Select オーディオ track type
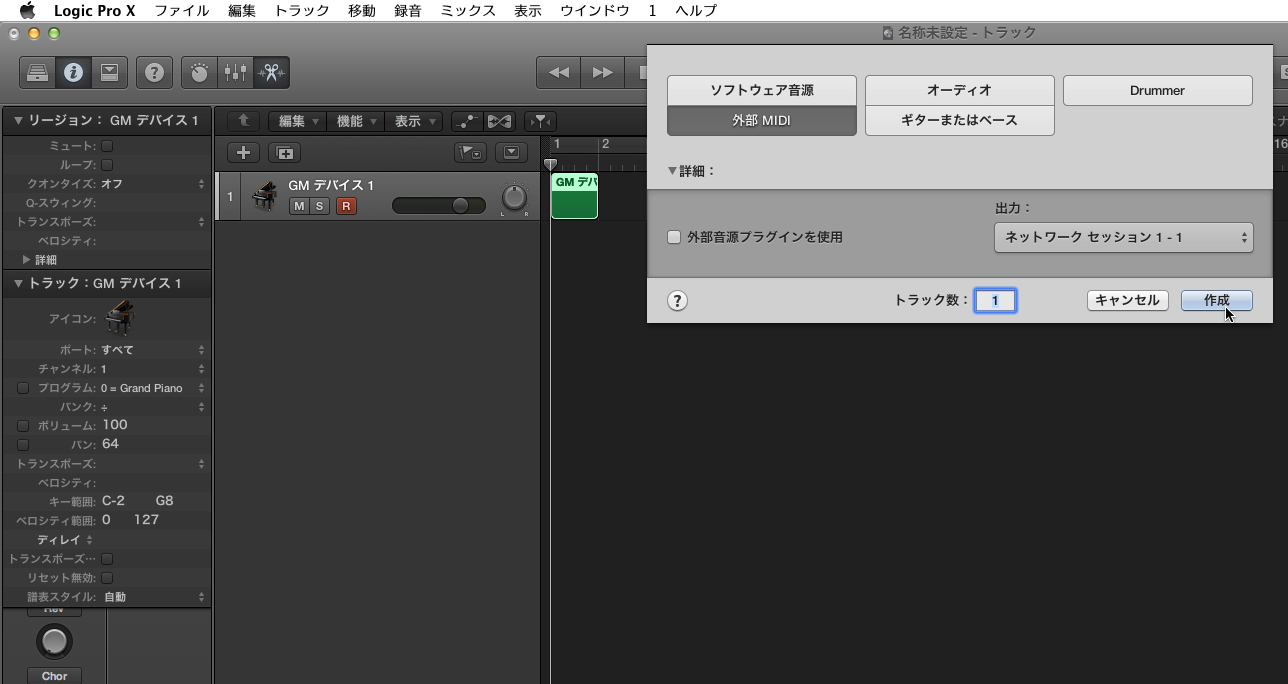1288x684 pixels. [x=960, y=90]
